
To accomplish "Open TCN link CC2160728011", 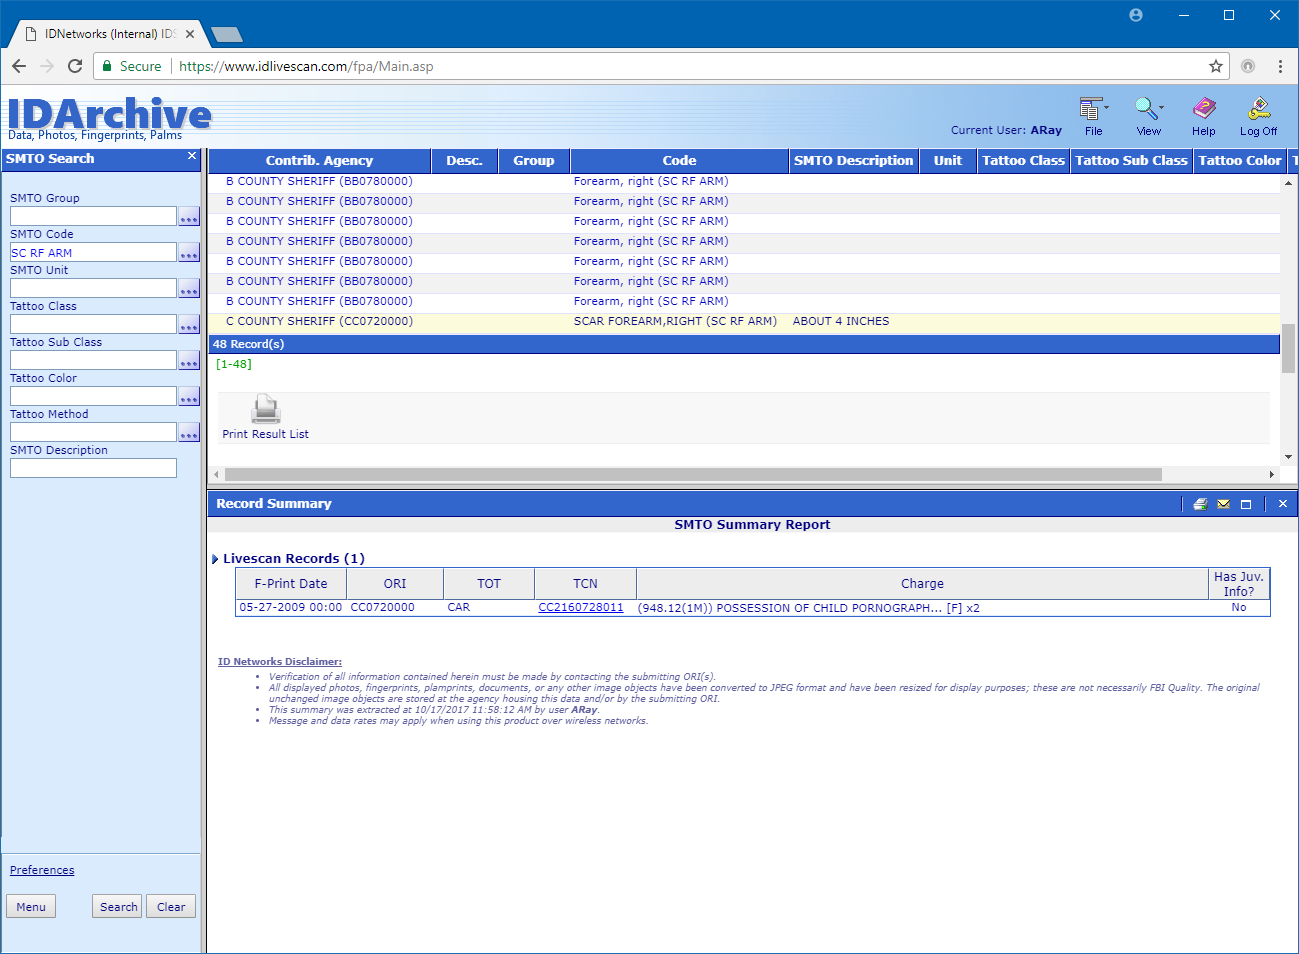I will pyautogui.click(x=580, y=608).
